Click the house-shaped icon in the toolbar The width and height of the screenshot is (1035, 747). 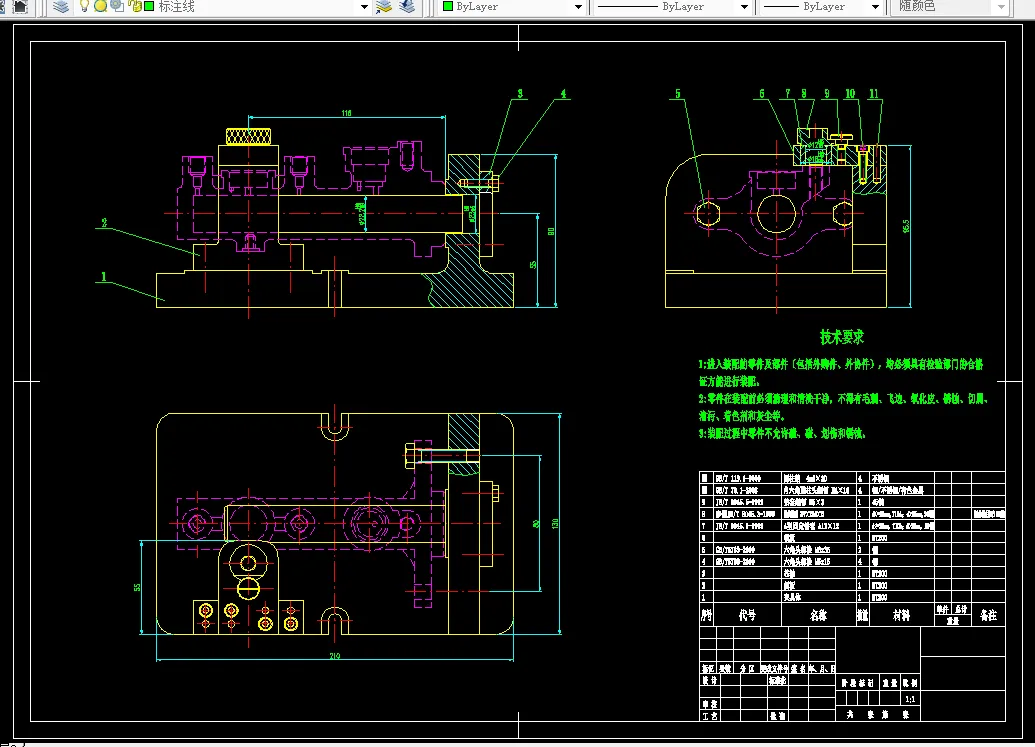click(x=20, y=7)
